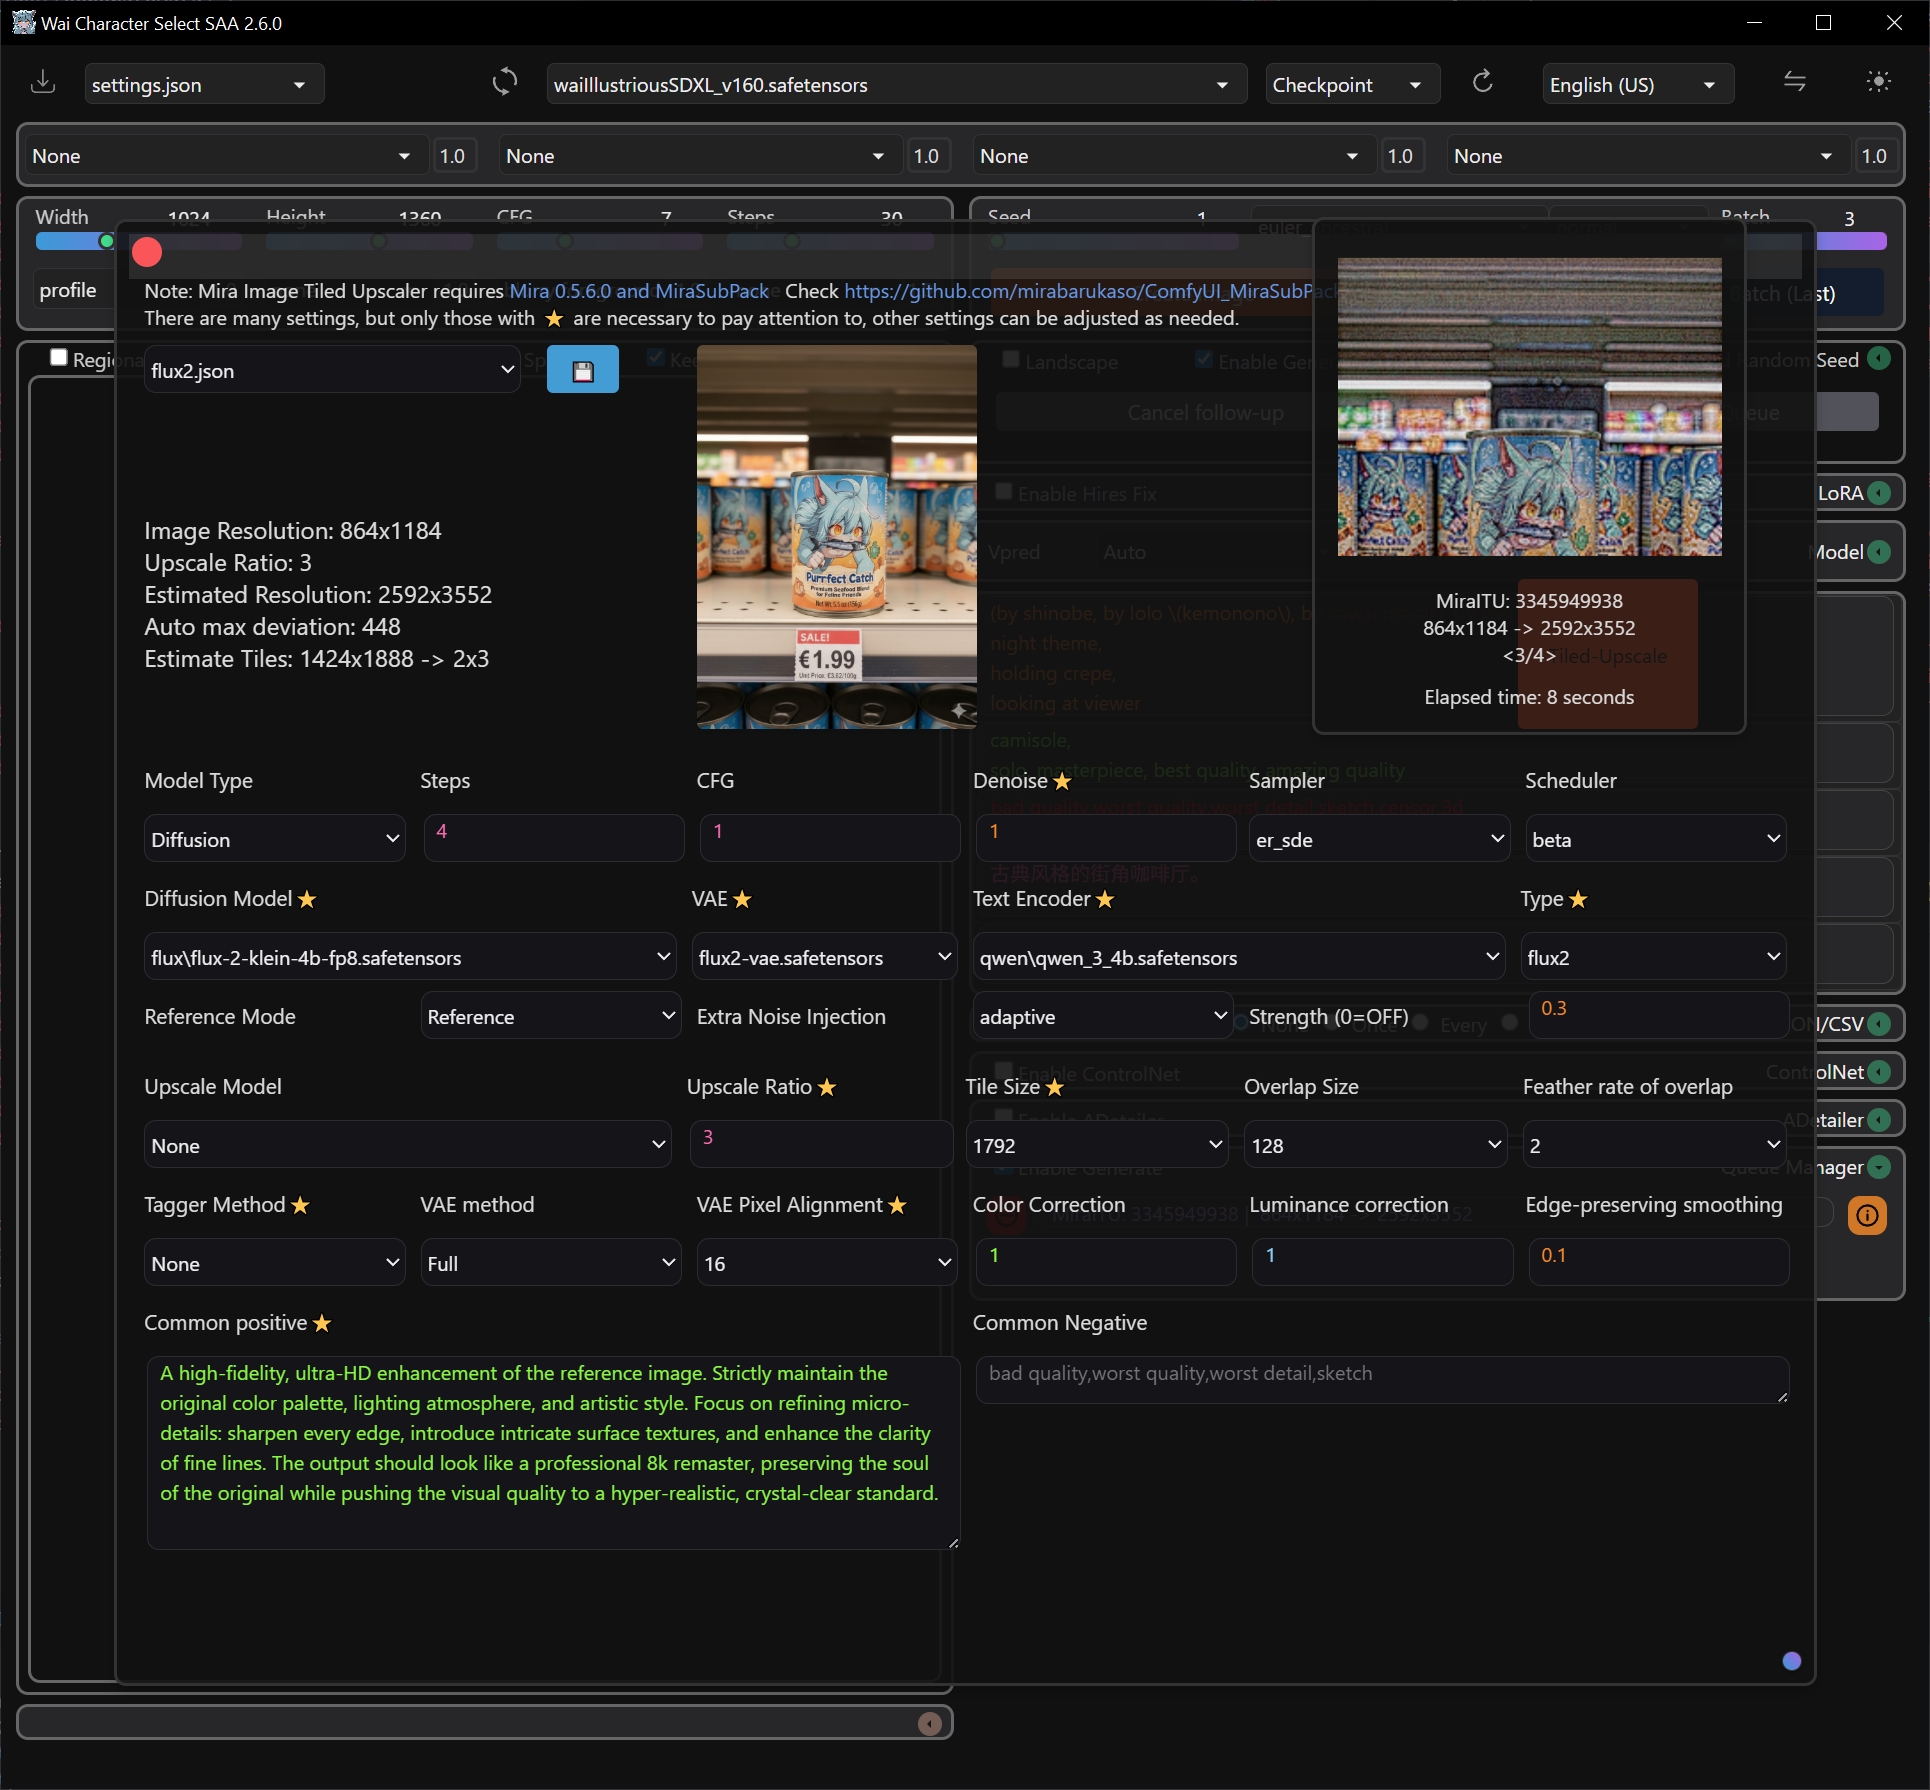This screenshot has width=1930, height=1790.
Task: Toggle the ControlNet panel green button
Action: tap(1879, 1072)
